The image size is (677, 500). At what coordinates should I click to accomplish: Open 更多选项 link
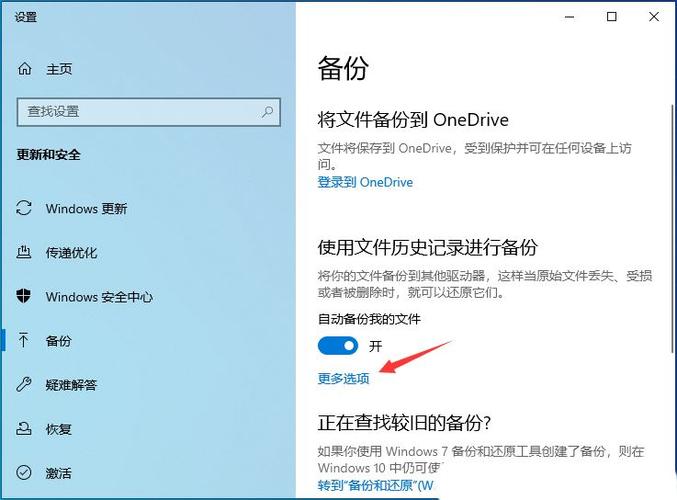344,379
